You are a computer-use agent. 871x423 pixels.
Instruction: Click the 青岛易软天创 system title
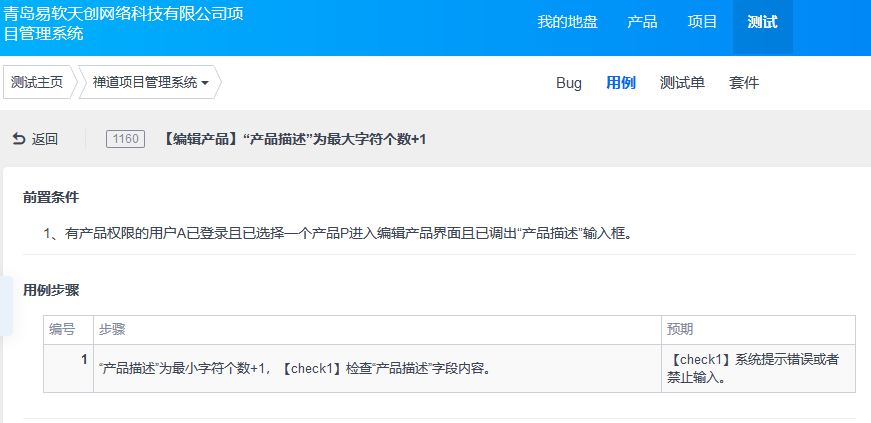click(123, 23)
